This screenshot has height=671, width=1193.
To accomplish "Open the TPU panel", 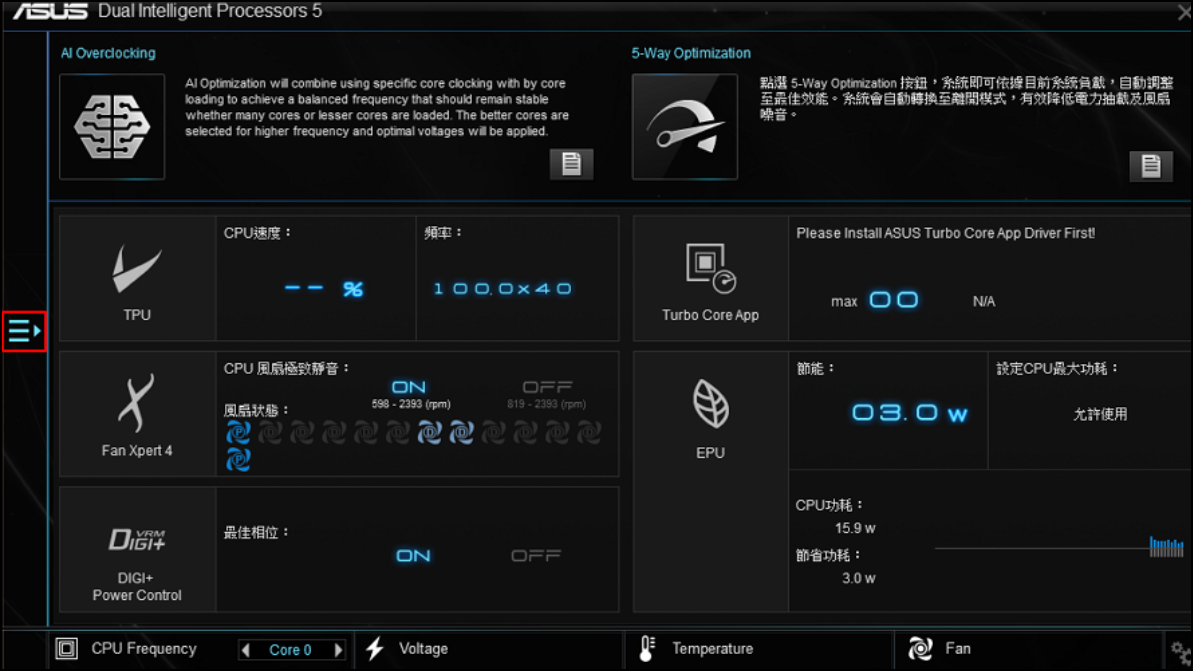I will [x=137, y=278].
